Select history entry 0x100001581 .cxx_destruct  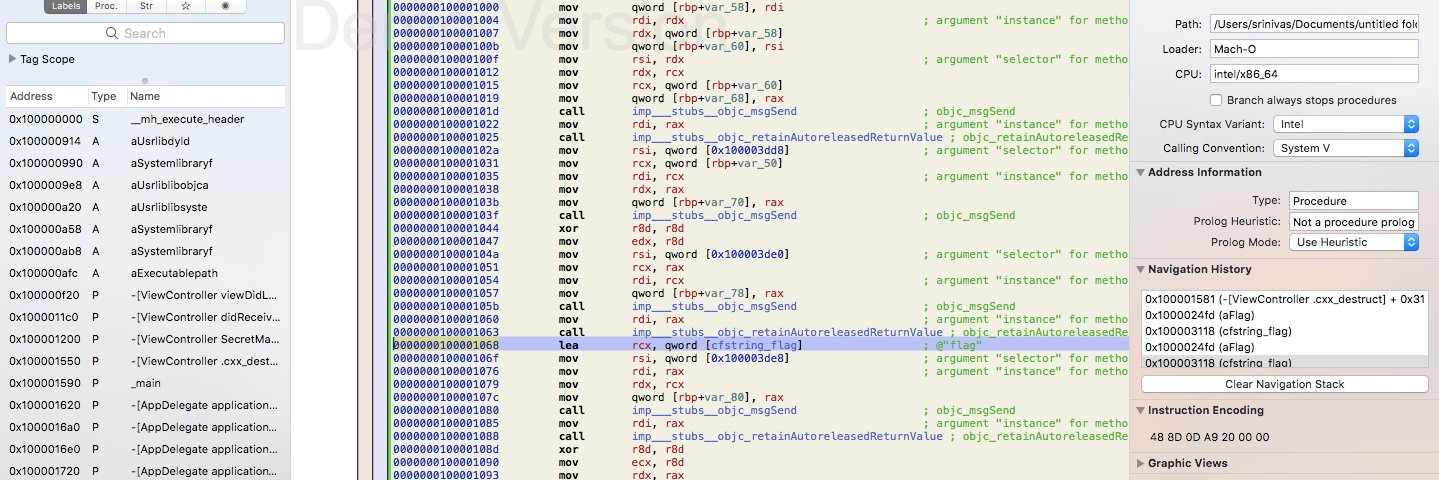click(x=1284, y=299)
